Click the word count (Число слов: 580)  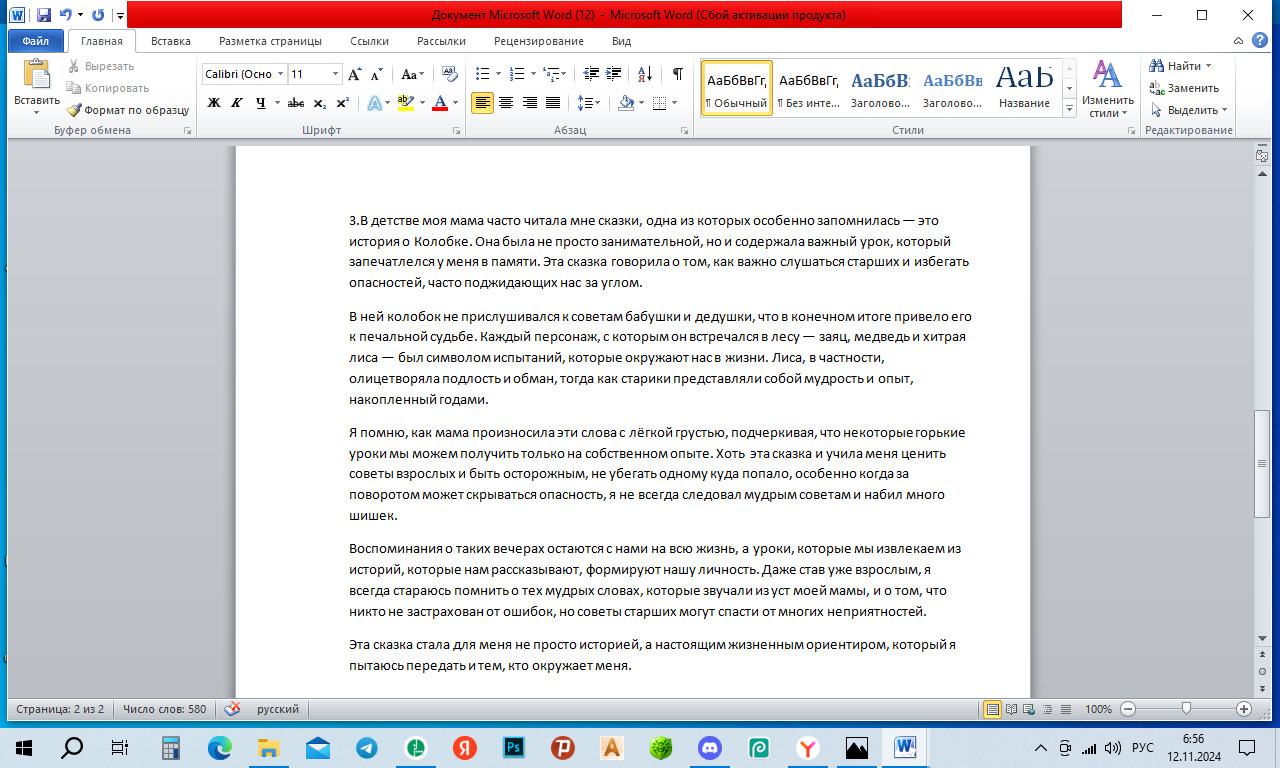pyautogui.click(x=164, y=709)
